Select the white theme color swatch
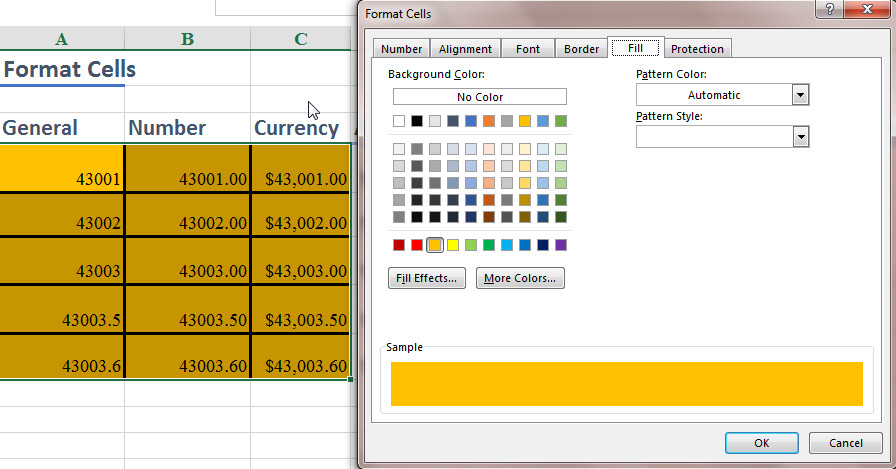Screen dimensions: 896x469 399,121
